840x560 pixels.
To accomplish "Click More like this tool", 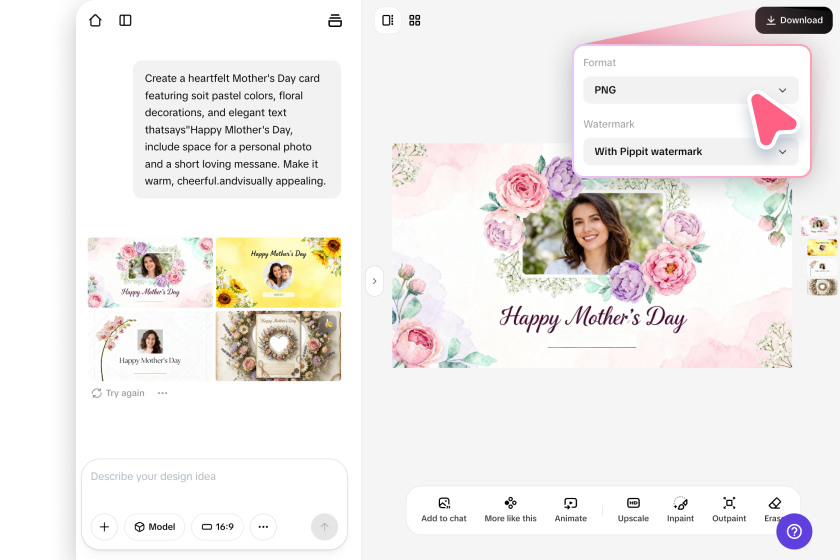I will 511,510.
